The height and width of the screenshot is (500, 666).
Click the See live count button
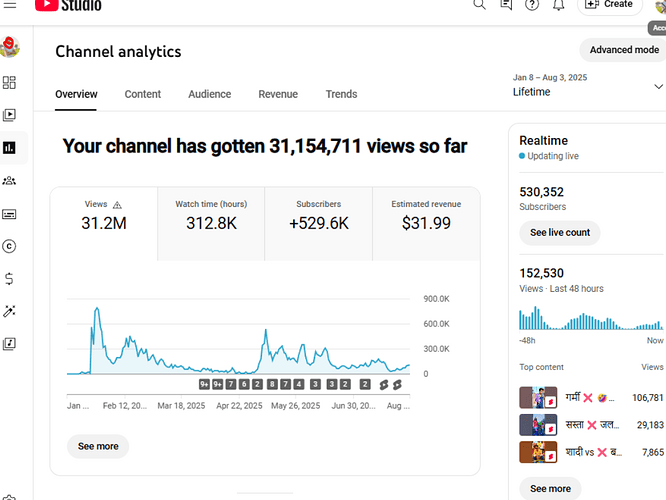559,233
